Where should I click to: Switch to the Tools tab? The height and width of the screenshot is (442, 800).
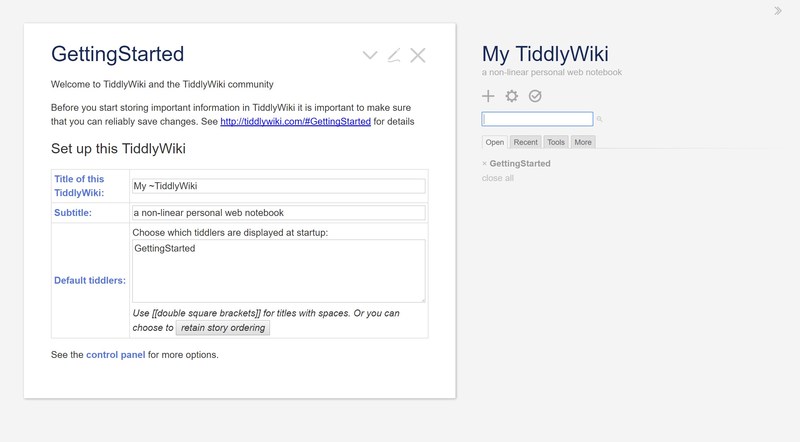556,142
